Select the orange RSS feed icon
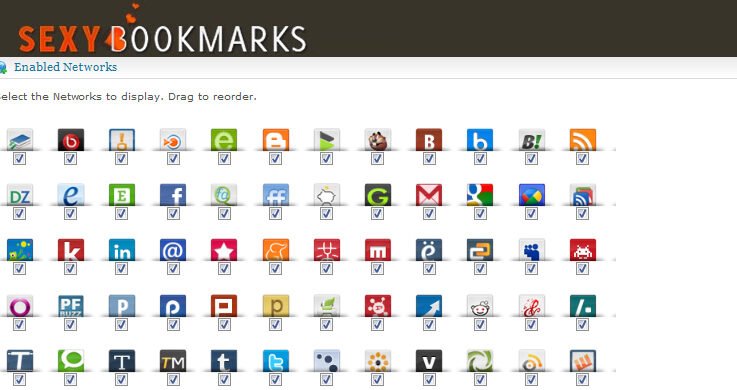 click(x=583, y=140)
